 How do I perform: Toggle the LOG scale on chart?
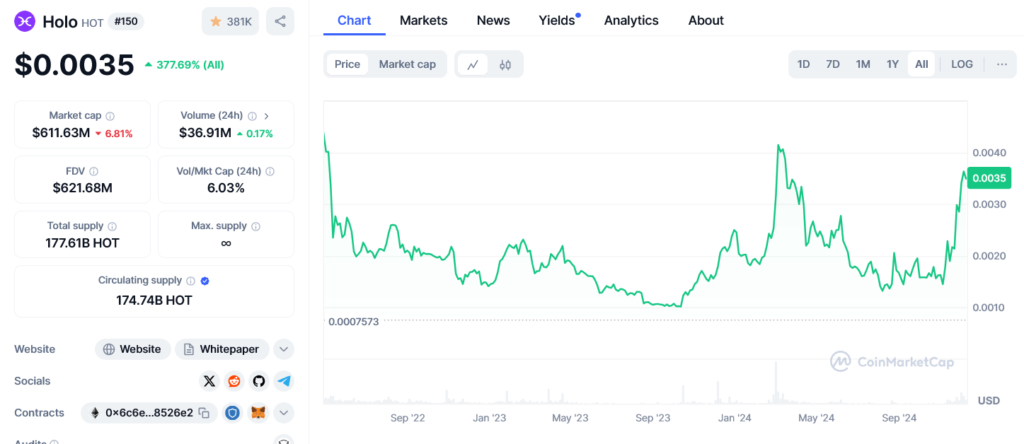click(x=961, y=64)
